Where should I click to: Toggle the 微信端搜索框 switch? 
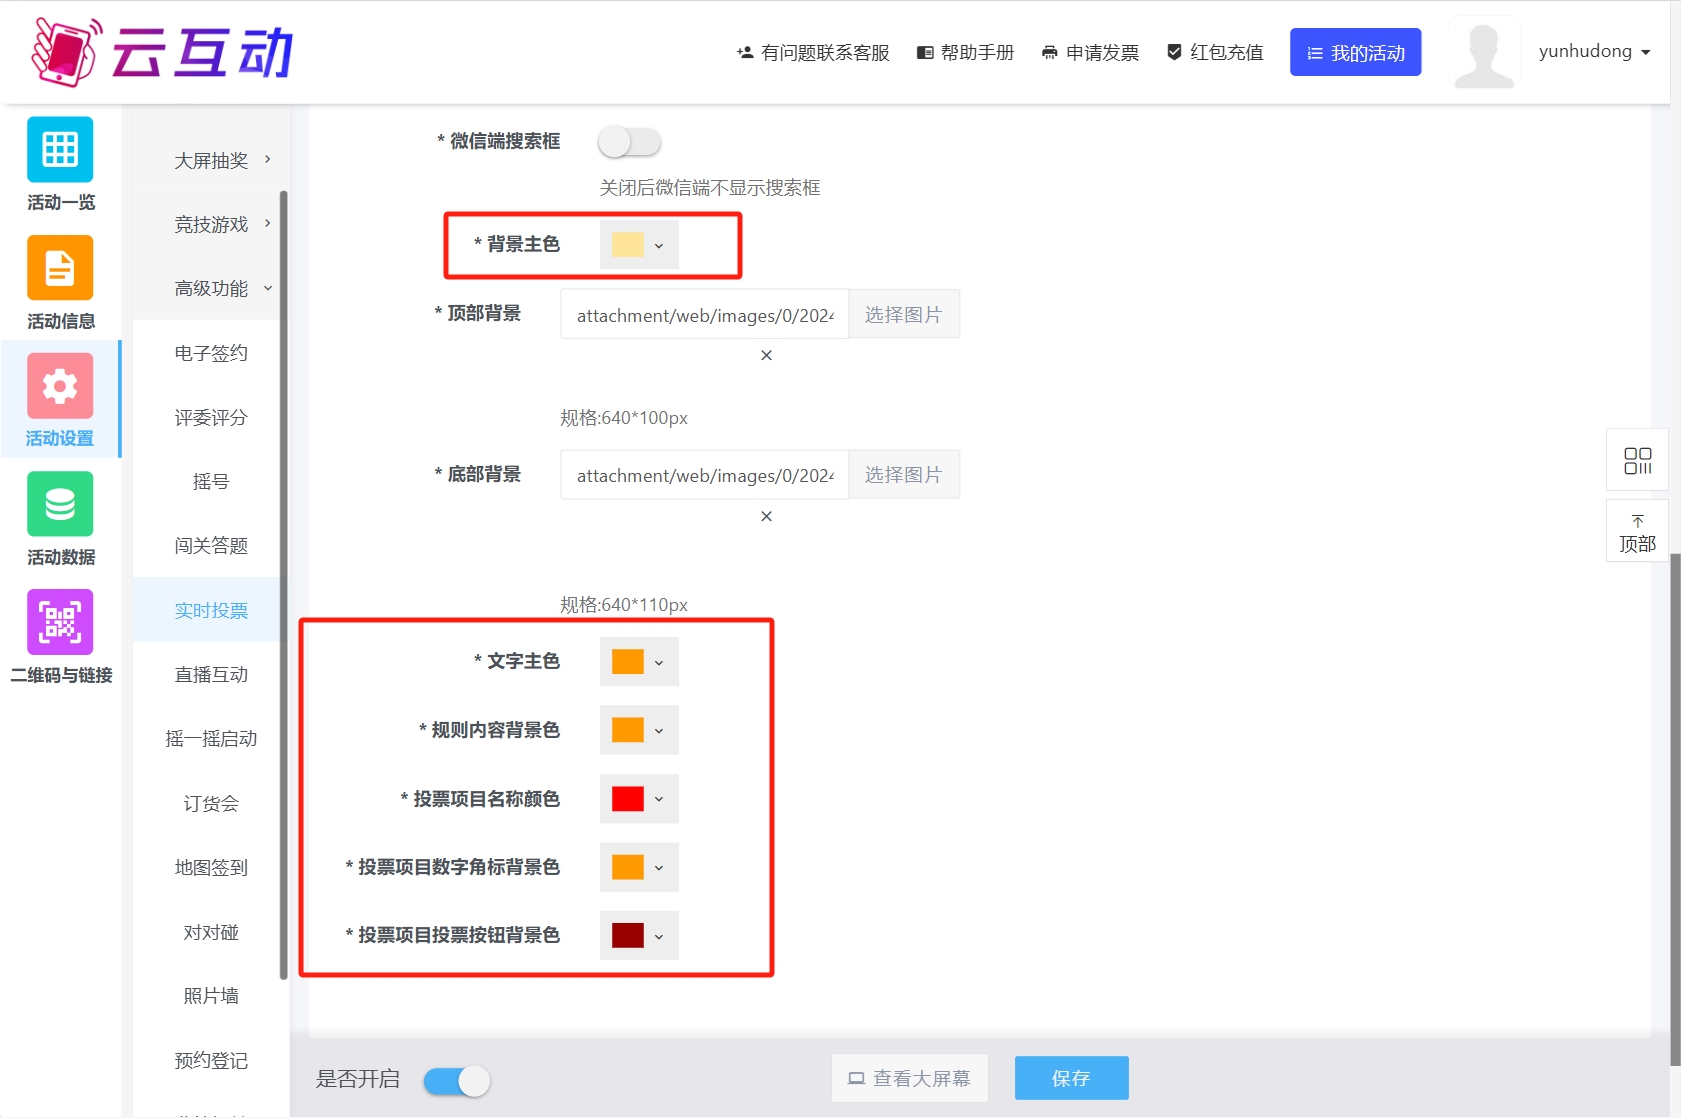pos(630,142)
